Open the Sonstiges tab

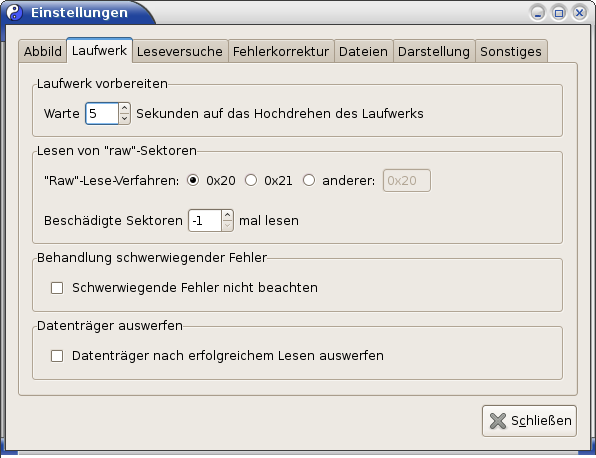coord(511,51)
